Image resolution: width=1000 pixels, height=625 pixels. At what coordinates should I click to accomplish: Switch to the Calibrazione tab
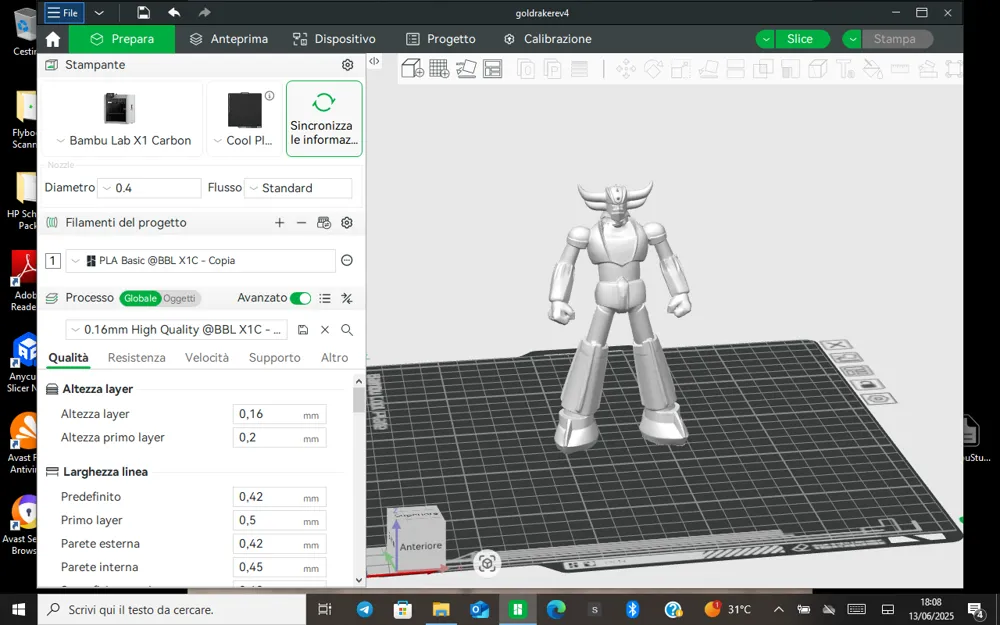[547, 39]
